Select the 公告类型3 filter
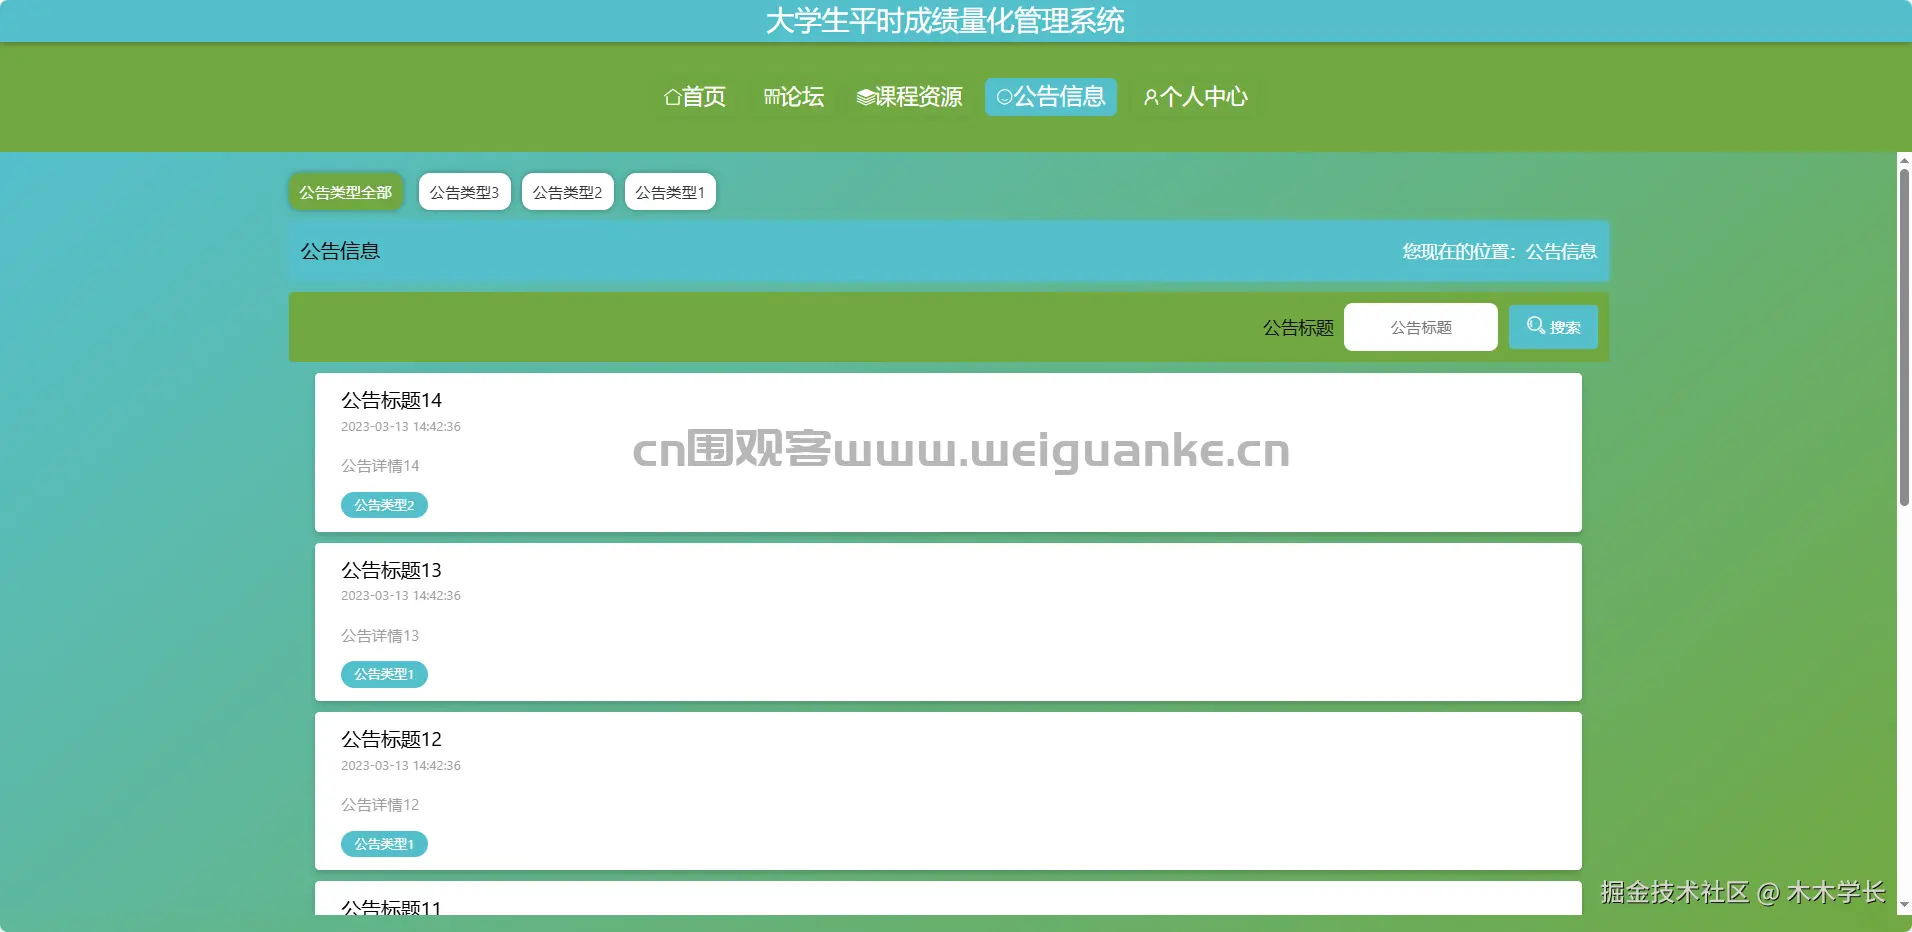The height and width of the screenshot is (932, 1912). click(x=464, y=191)
